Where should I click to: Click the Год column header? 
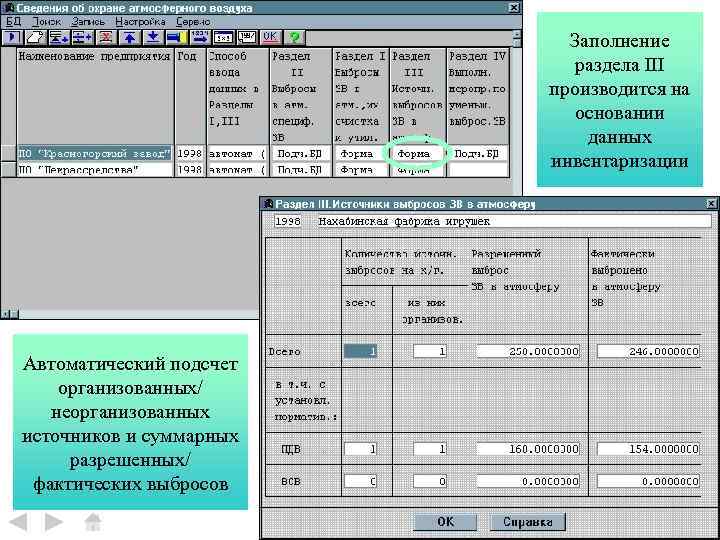click(190, 96)
